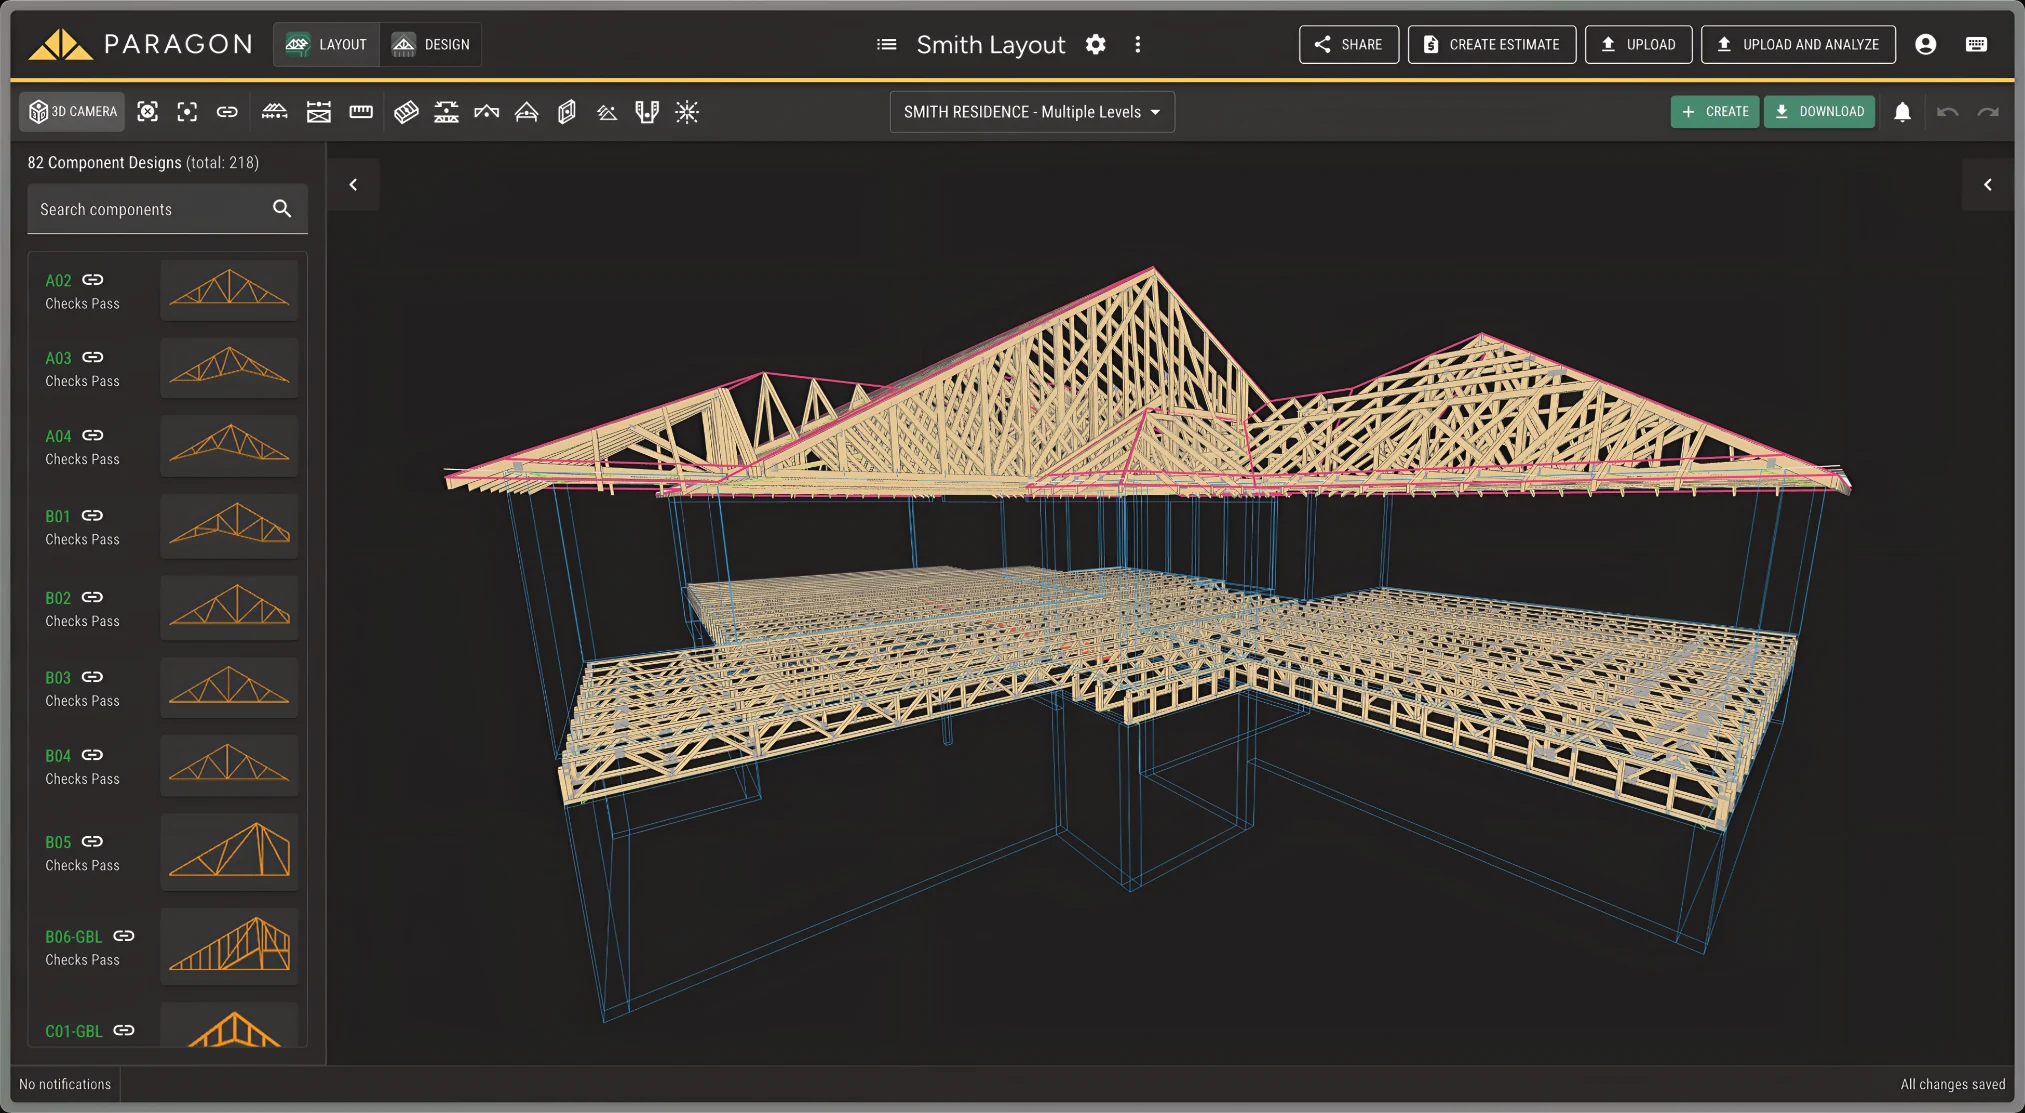Click the starburst explode view icon
The height and width of the screenshot is (1113, 2025).
tap(687, 112)
